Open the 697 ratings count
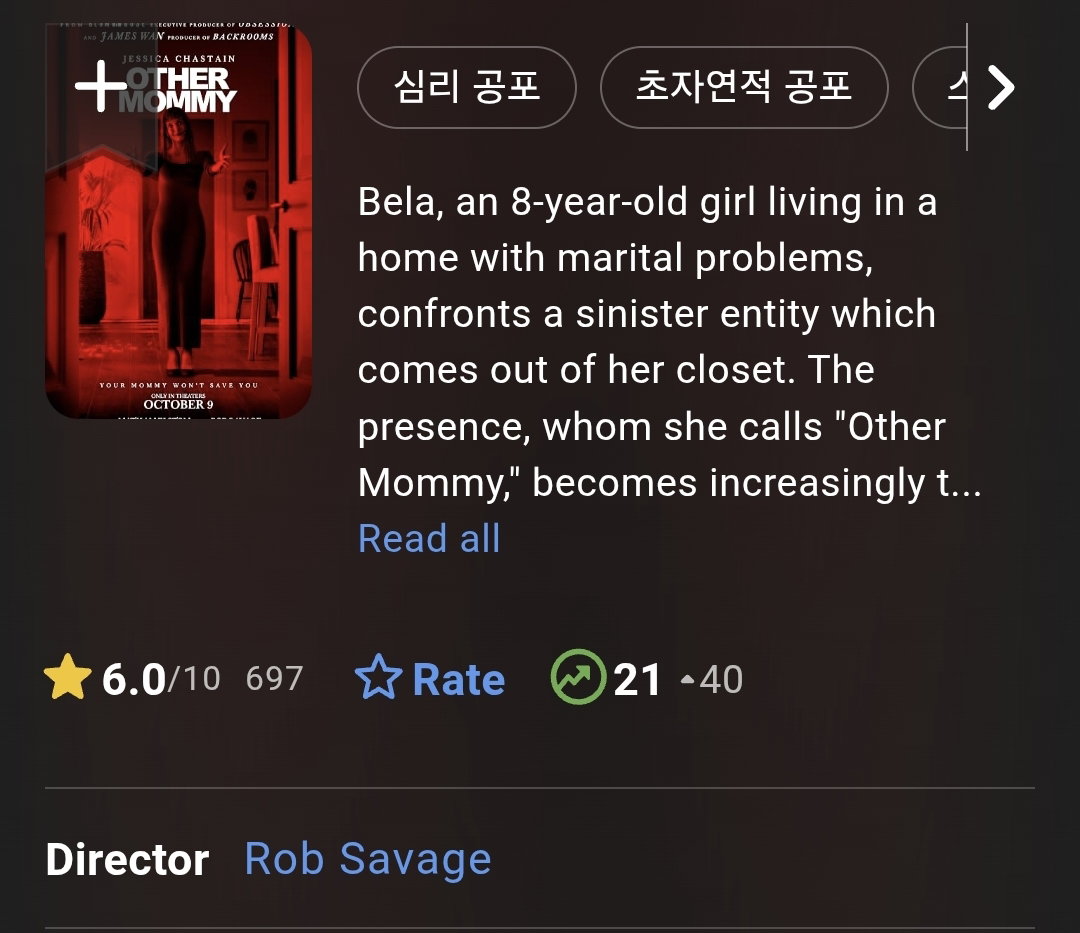Image resolution: width=1080 pixels, height=933 pixels. click(x=274, y=679)
